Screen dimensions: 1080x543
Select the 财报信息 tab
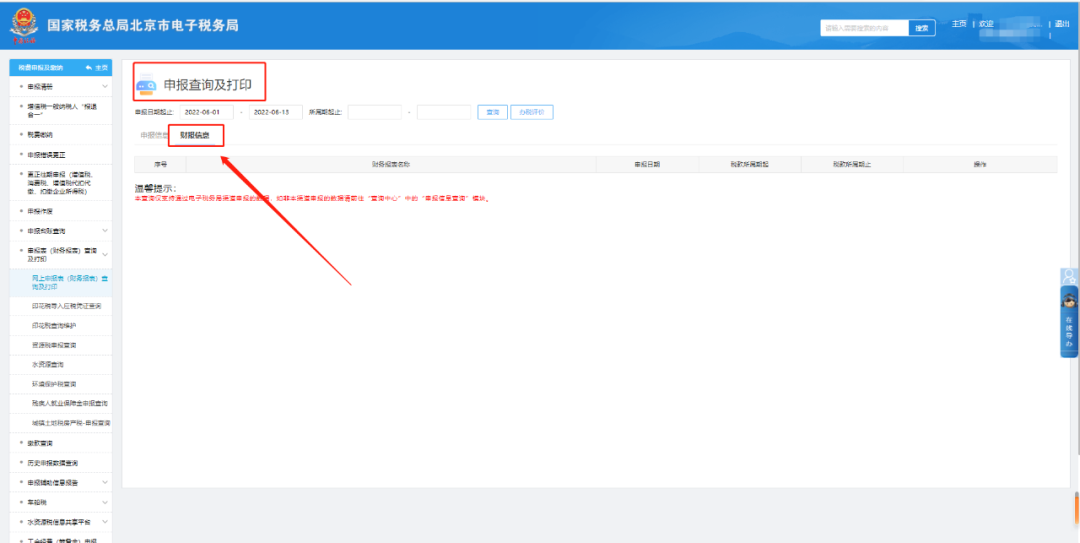pyautogui.click(x=196, y=136)
